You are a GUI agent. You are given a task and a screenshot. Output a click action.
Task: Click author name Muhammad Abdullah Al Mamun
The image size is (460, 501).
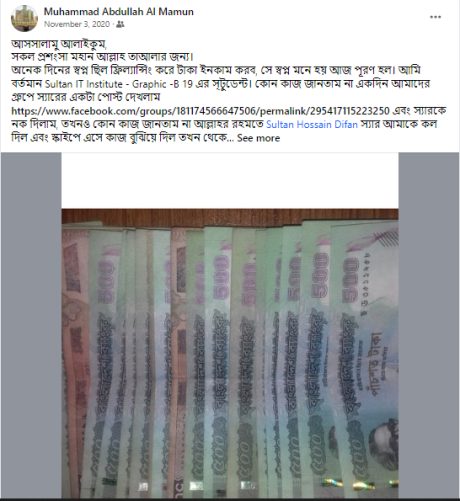[119, 12]
